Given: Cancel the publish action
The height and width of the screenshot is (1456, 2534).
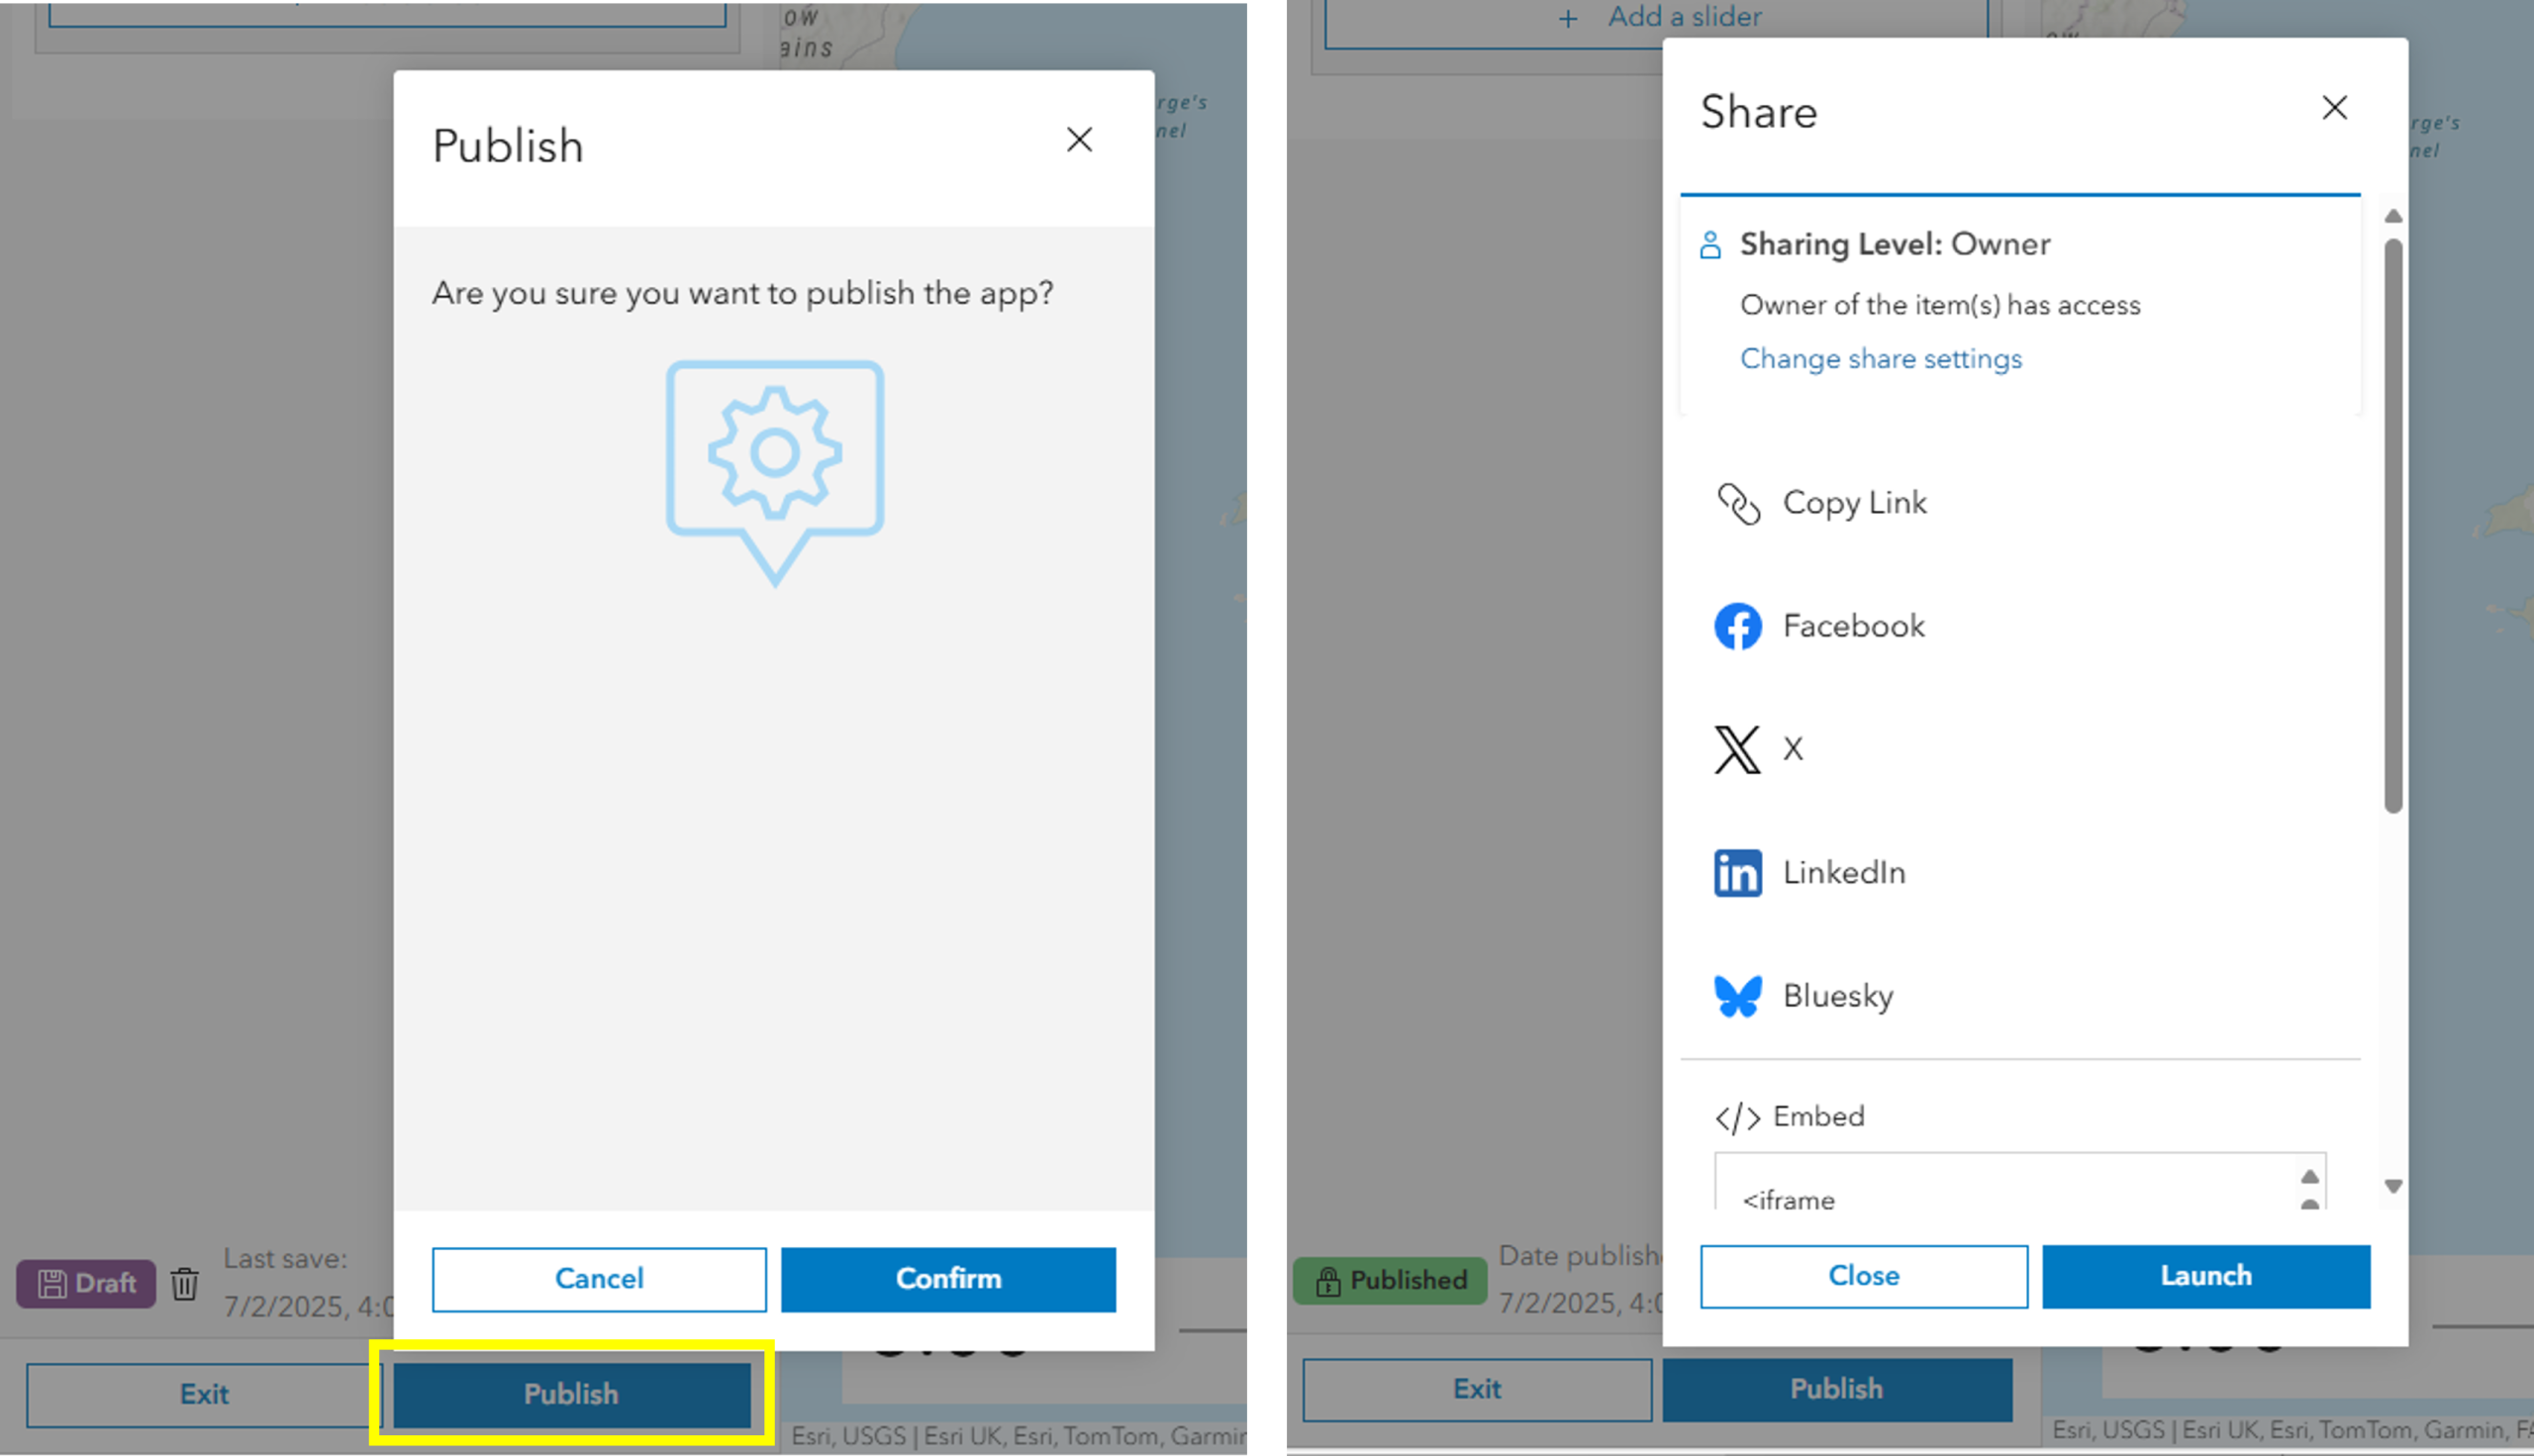Looking at the screenshot, I should click(598, 1278).
